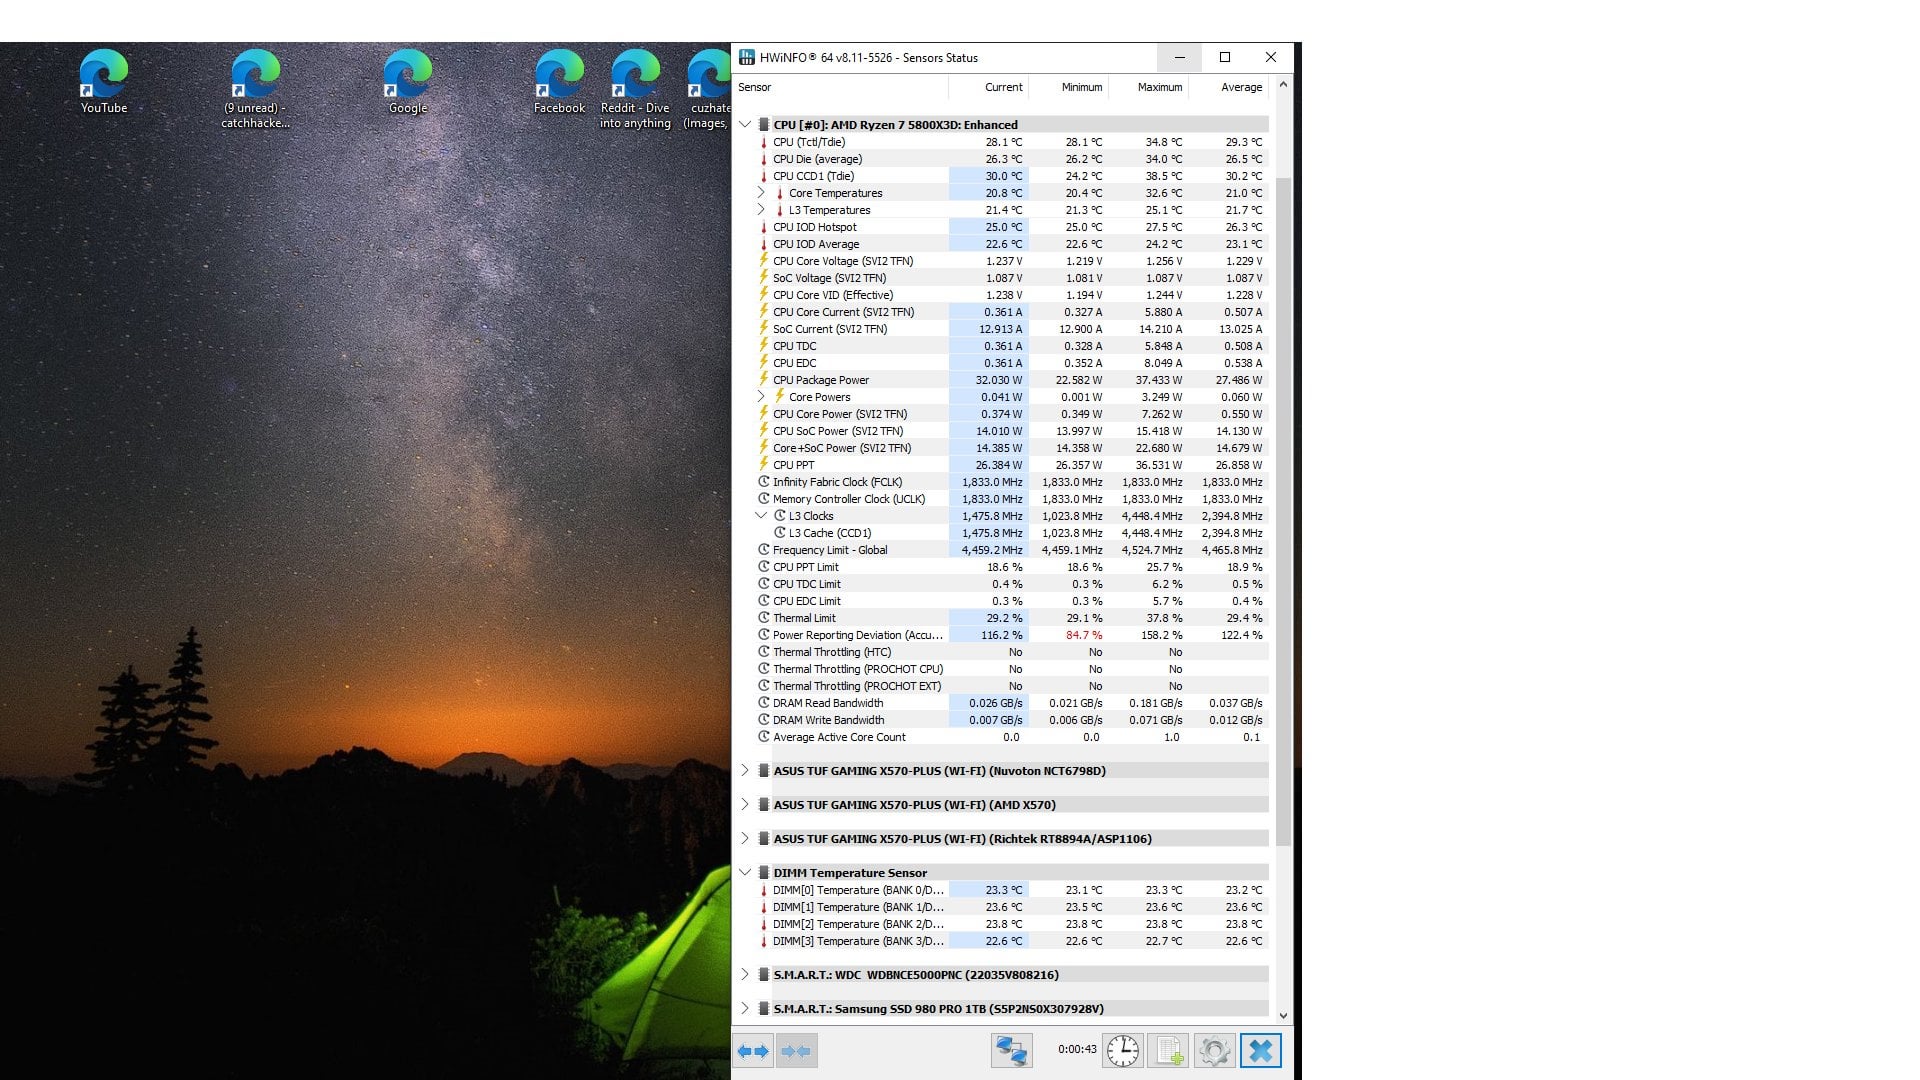Click the expand layout left-right arrows button

(x=753, y=1051)
